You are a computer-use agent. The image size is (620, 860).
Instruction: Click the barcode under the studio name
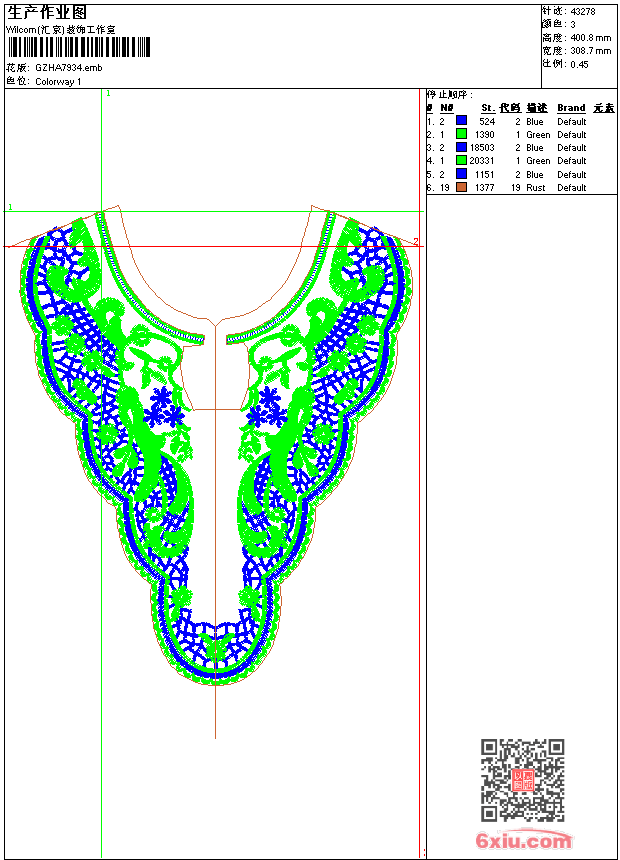pos(78,47)
